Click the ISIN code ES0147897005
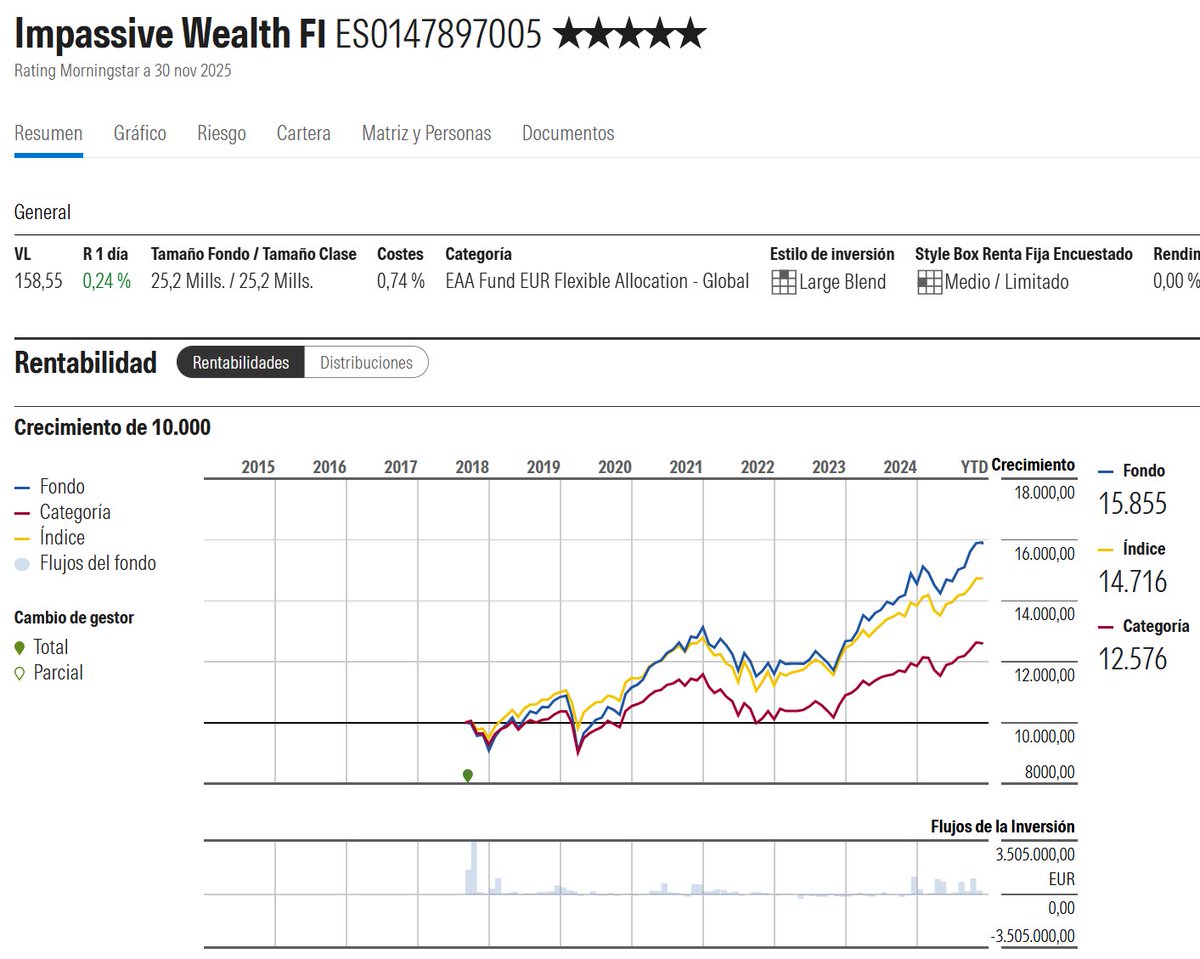Image resolution: width=1200 pixels, height=959 pixels. (x=438, y=35)
